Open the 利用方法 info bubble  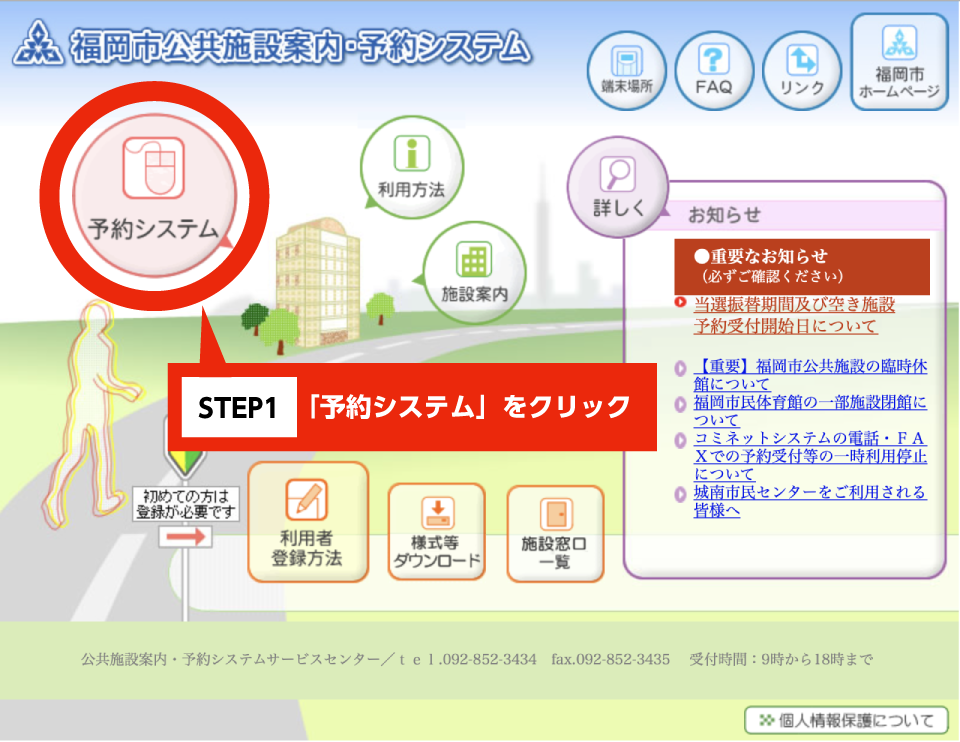(411, 167)
